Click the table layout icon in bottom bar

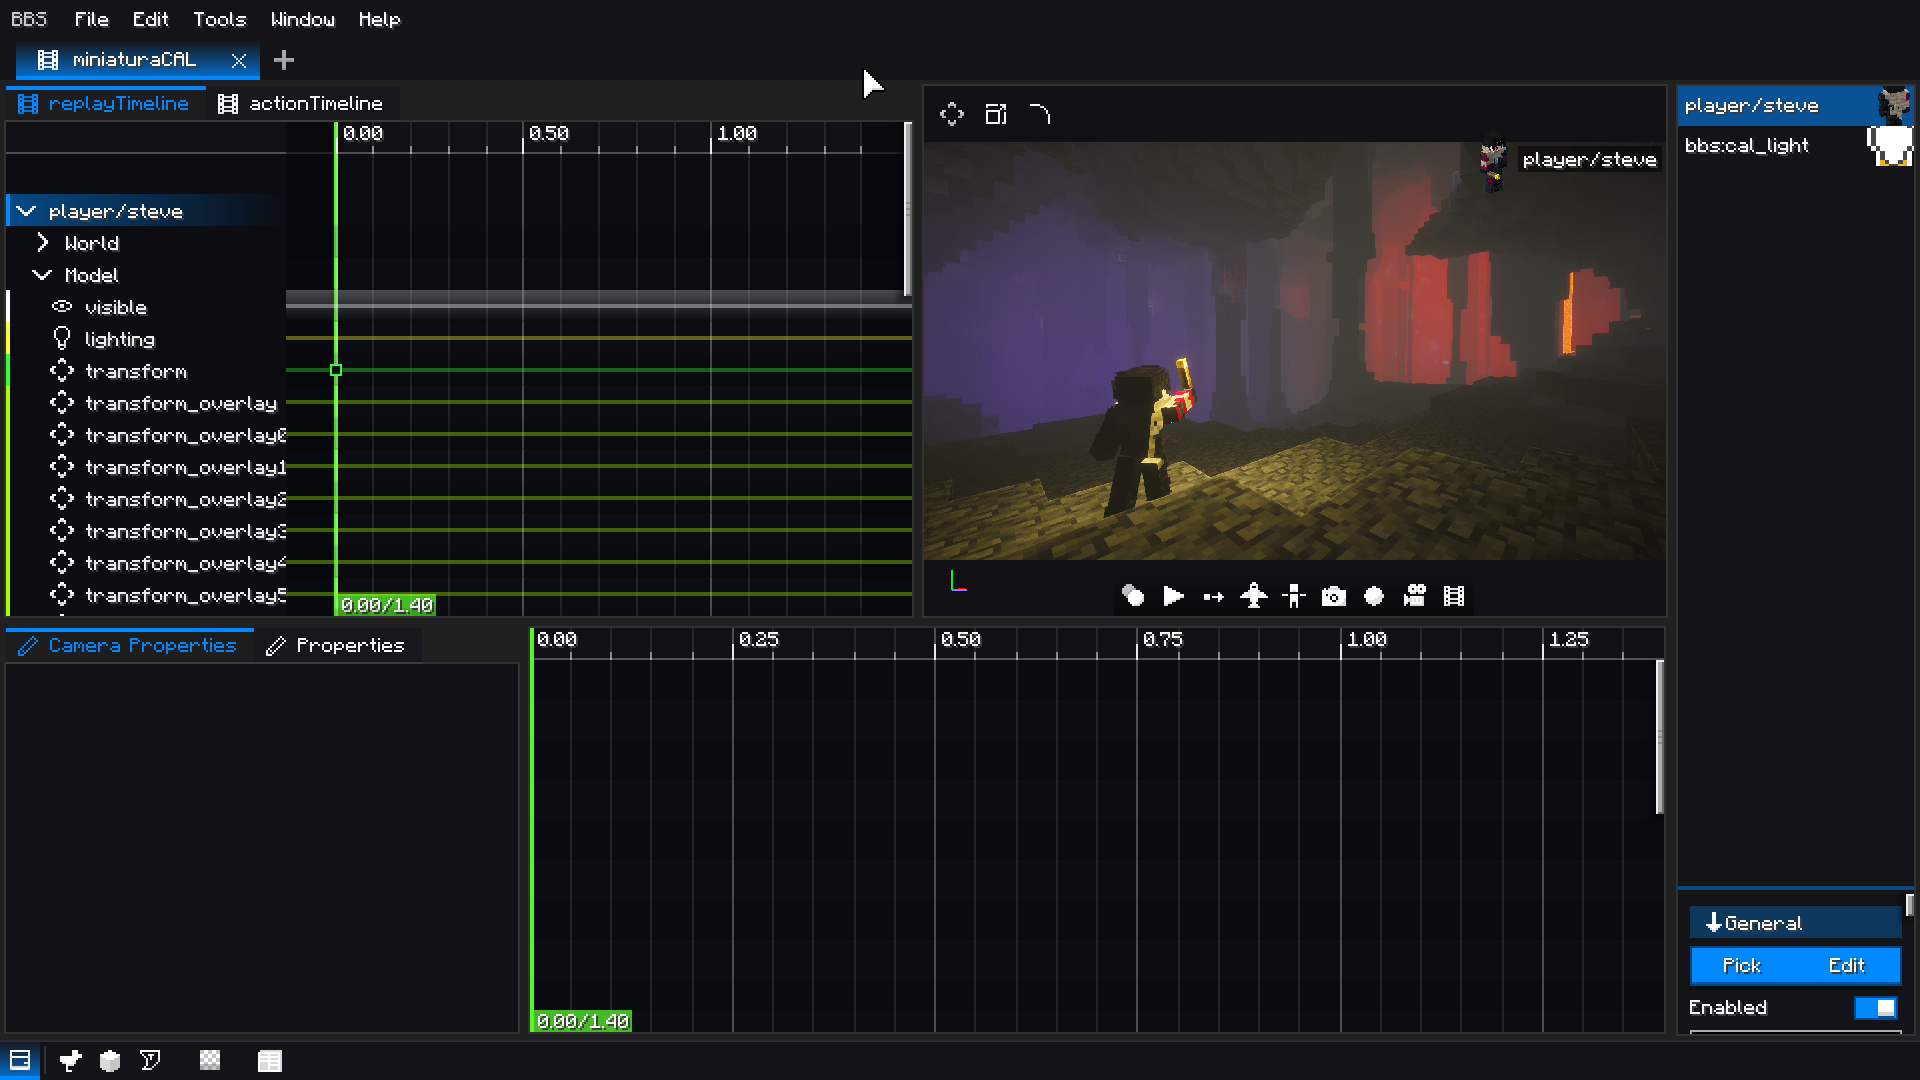point(270,1060)
